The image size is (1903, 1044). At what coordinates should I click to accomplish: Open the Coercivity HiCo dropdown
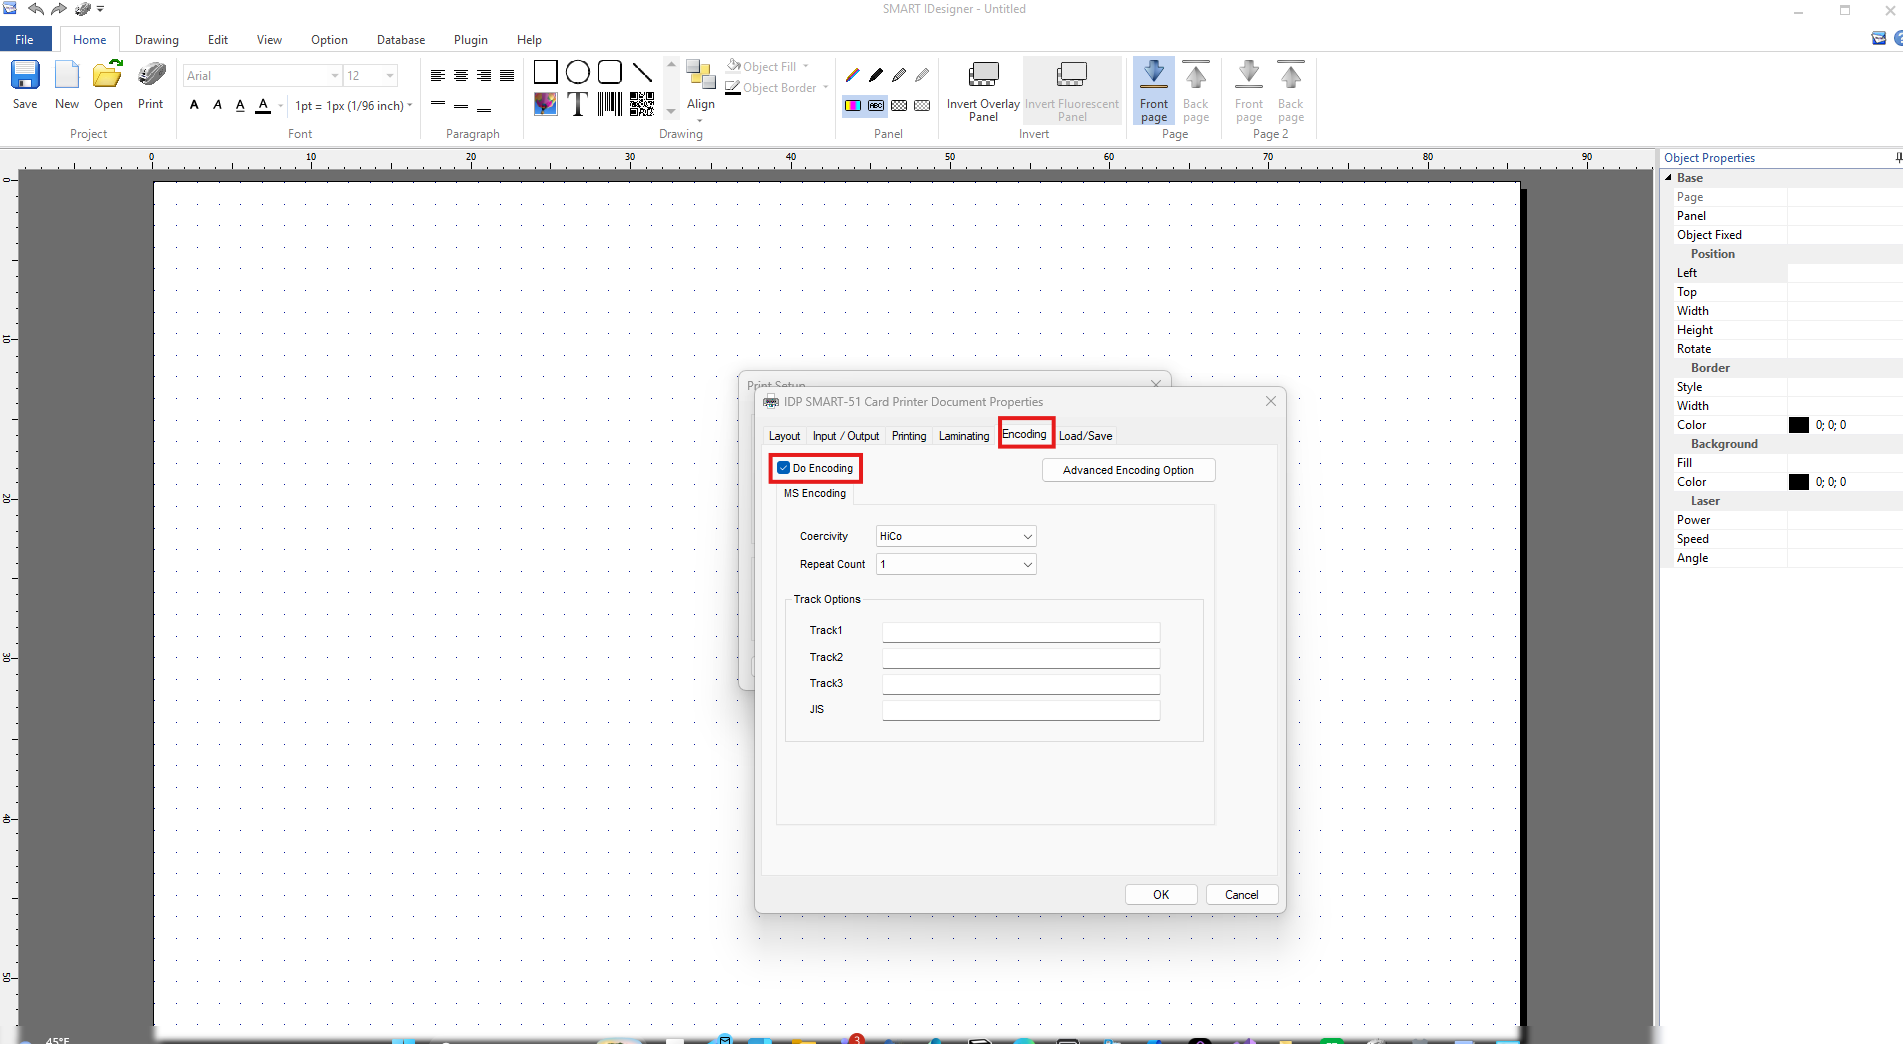956,536
